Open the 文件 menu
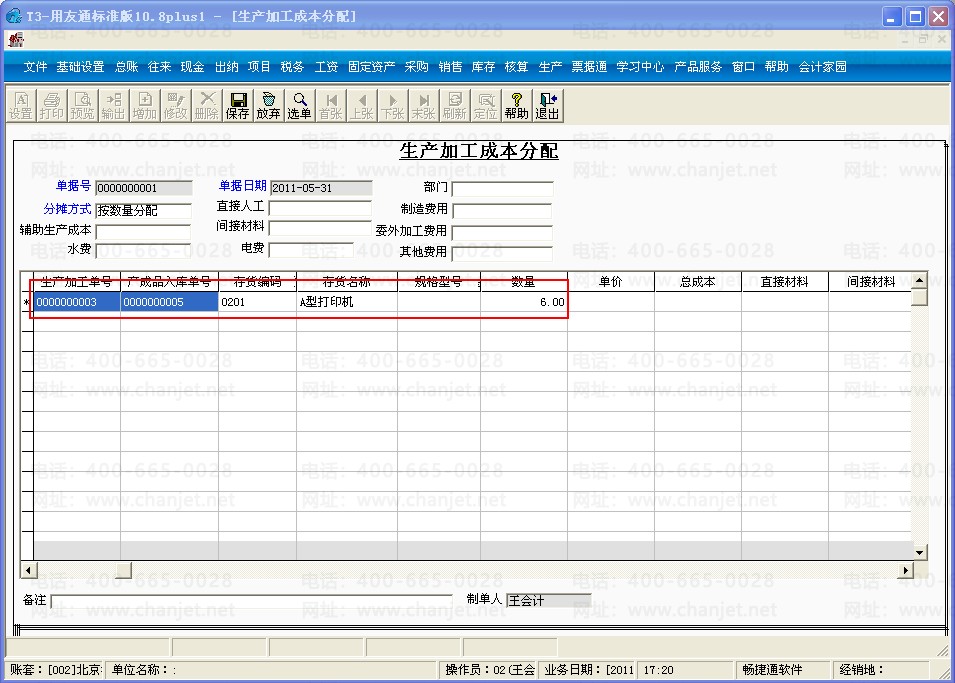 point(35,66)
